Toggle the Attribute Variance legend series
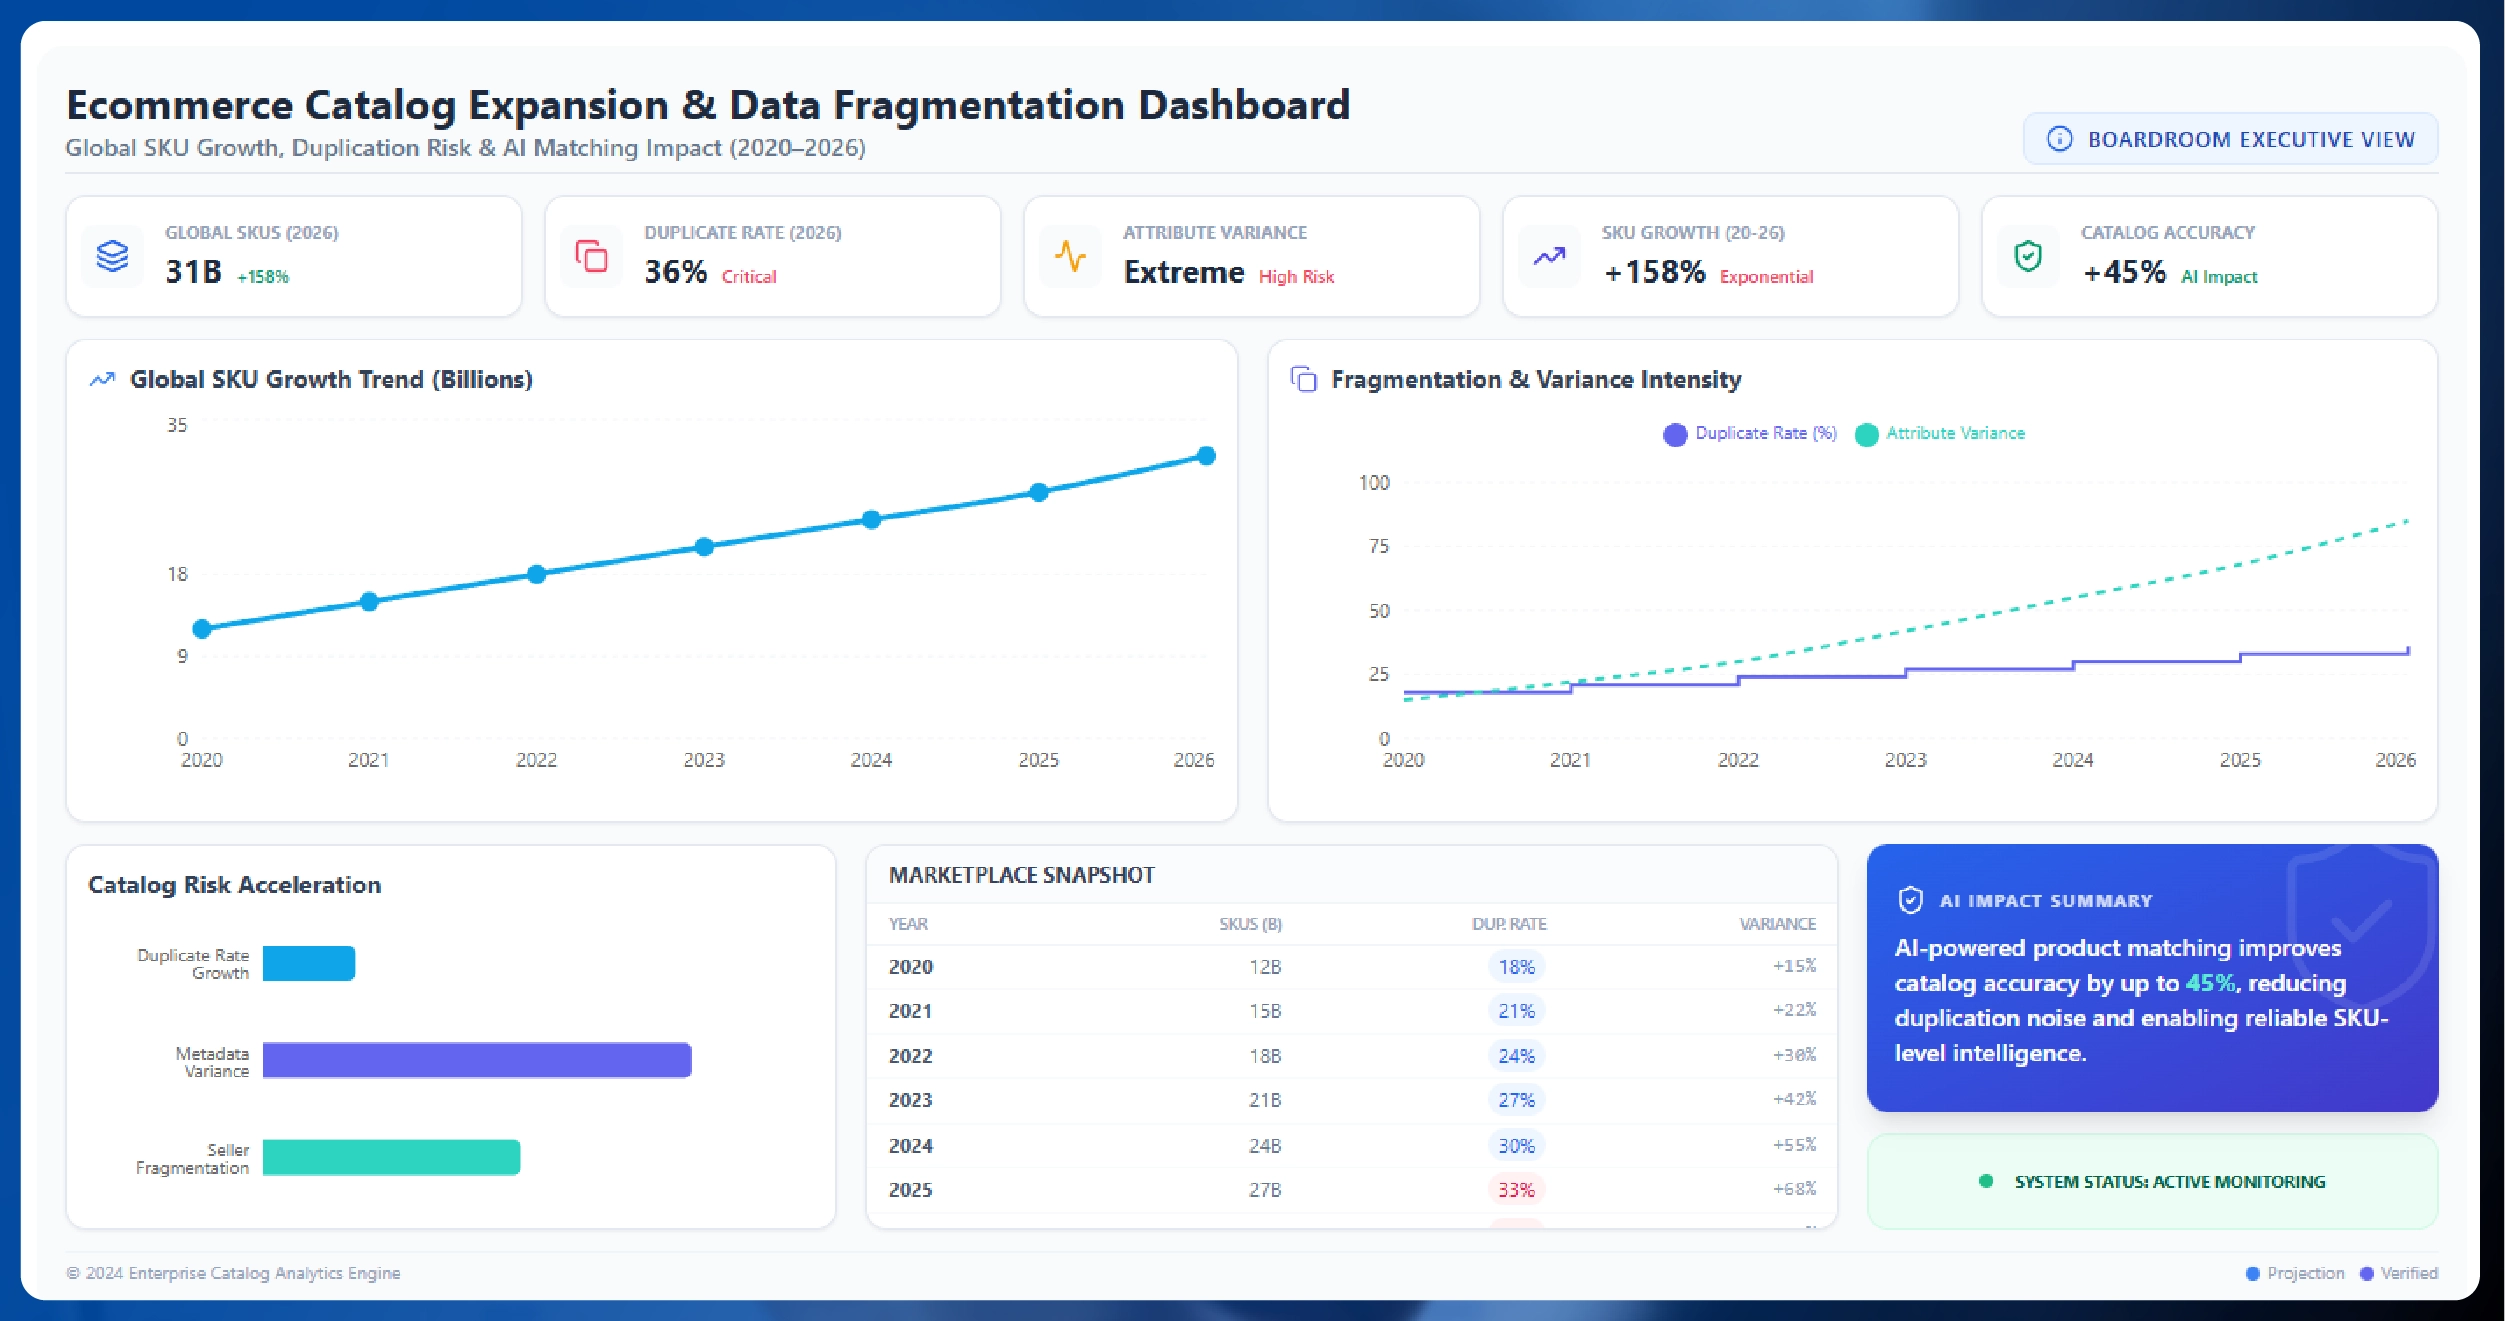The width and height of the screenshot is (2505, 1321). 1940,434
